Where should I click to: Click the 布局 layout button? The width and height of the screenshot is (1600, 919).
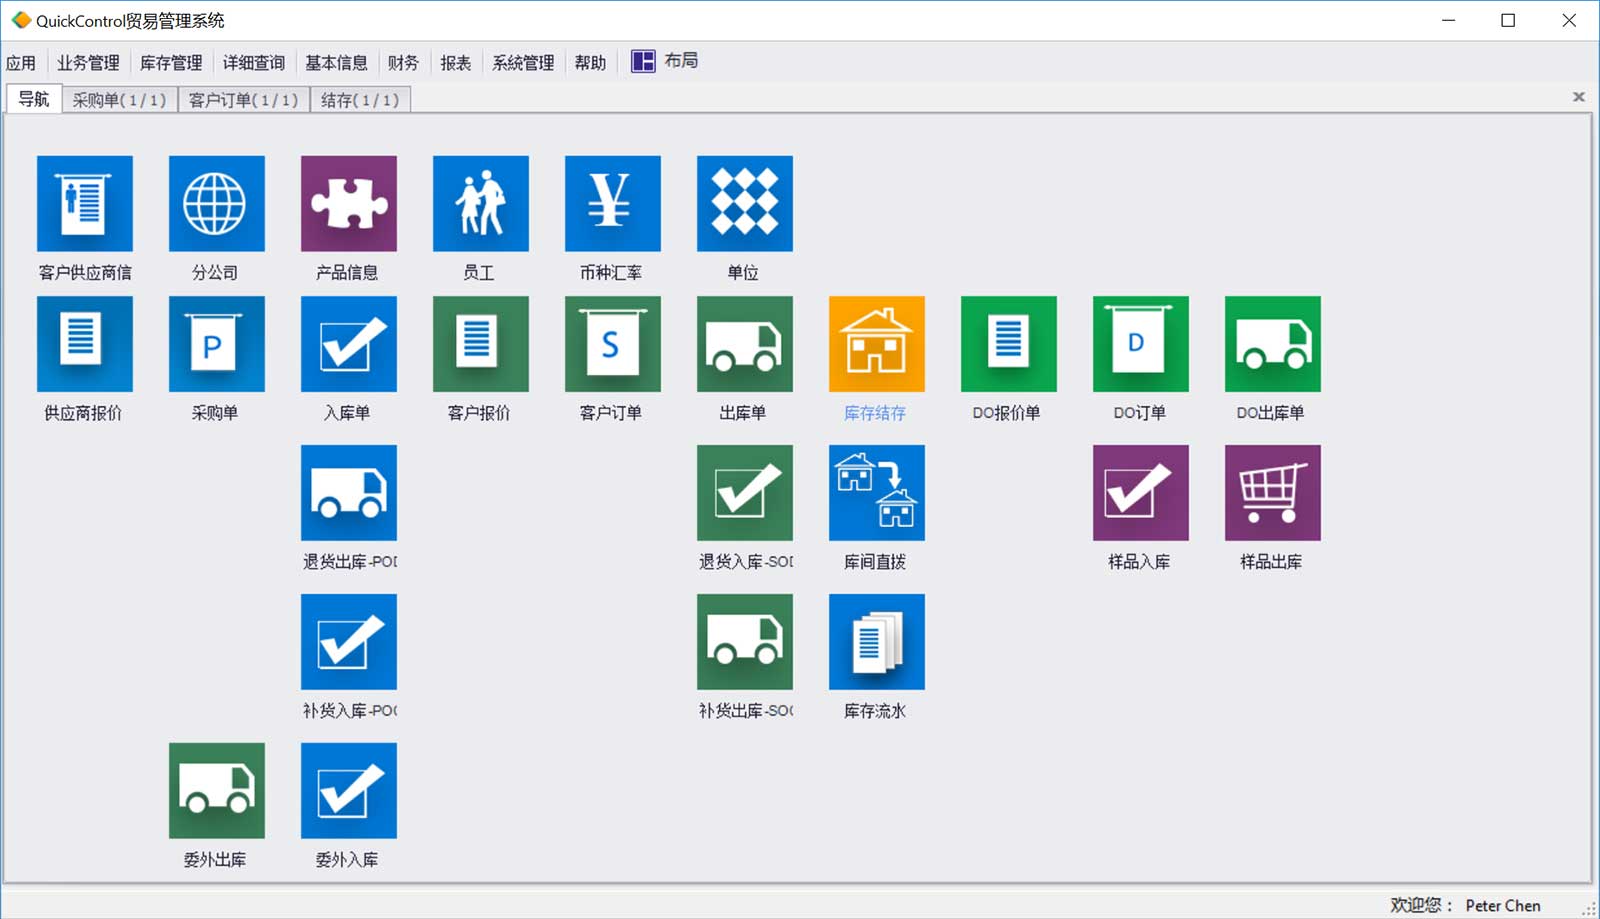tap(665, 62)
